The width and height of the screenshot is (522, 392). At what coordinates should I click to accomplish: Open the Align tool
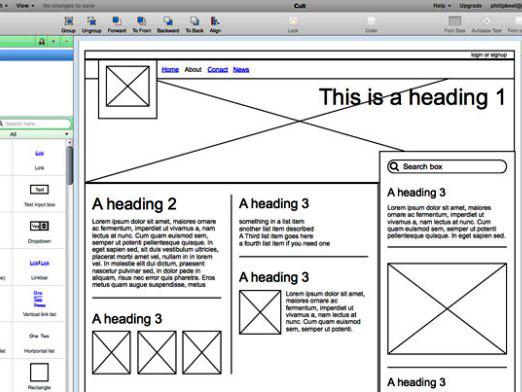pyautogui.click(x=215, y=25)
